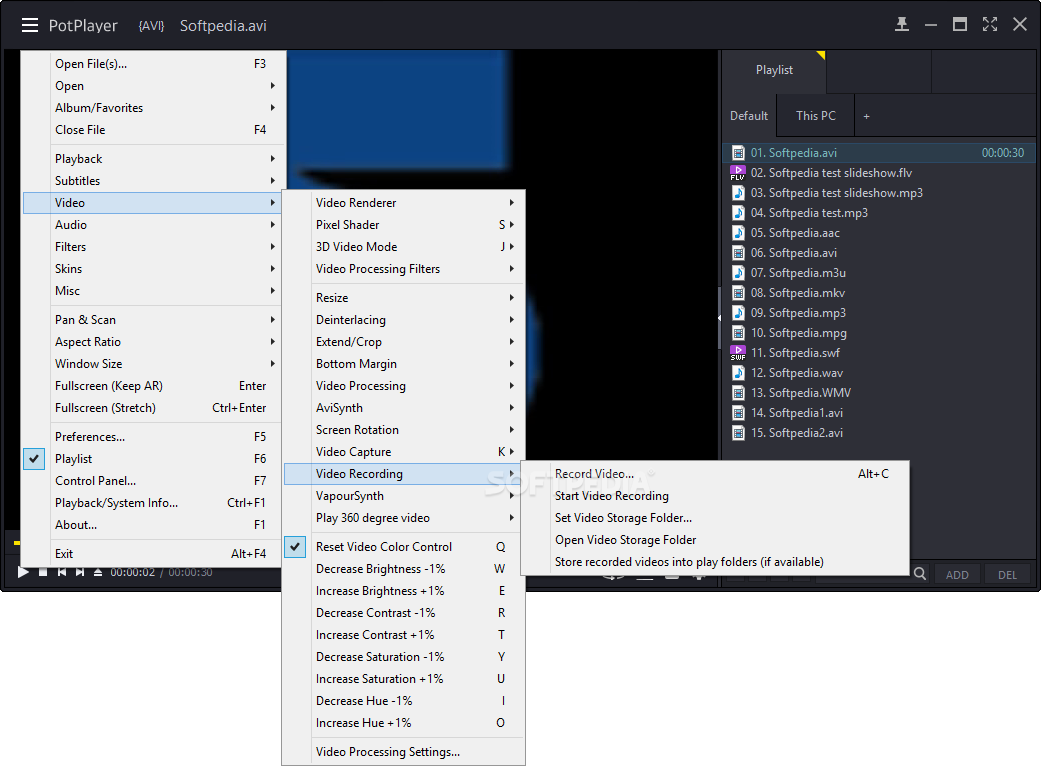This screenshot has width=1041, height=766.
Task: Click the playlist search magnifier icon
Action: (920, 574)
